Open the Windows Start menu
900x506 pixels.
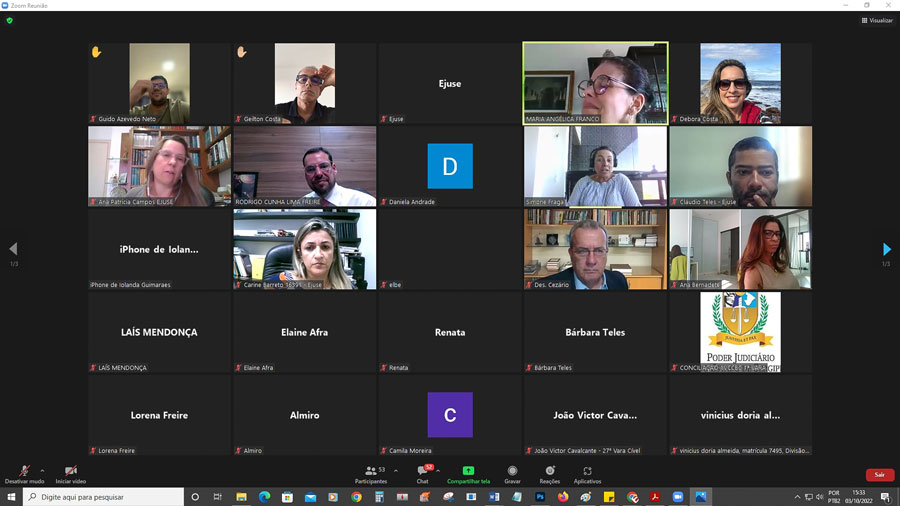[x=11, y=497]
